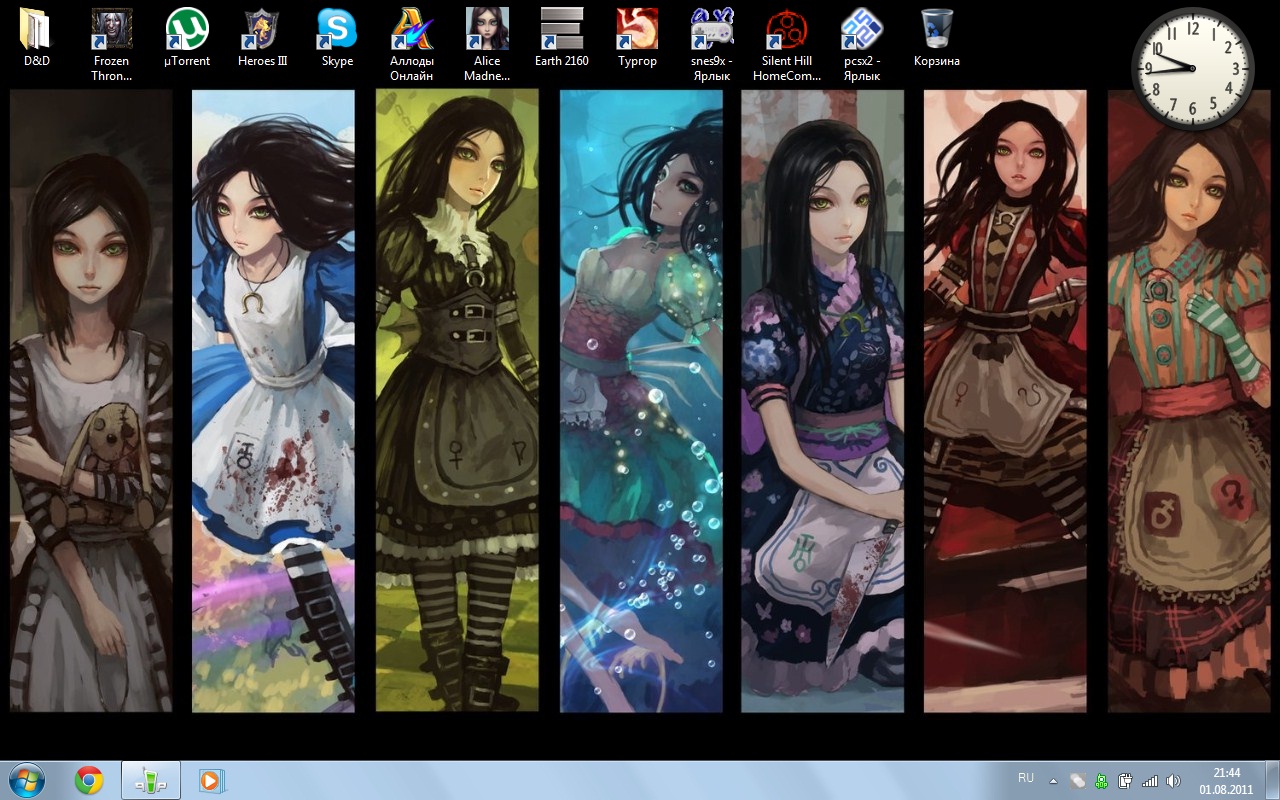
Task: Expand the hidden tray icons arrow
Action: pos(1053,780)
